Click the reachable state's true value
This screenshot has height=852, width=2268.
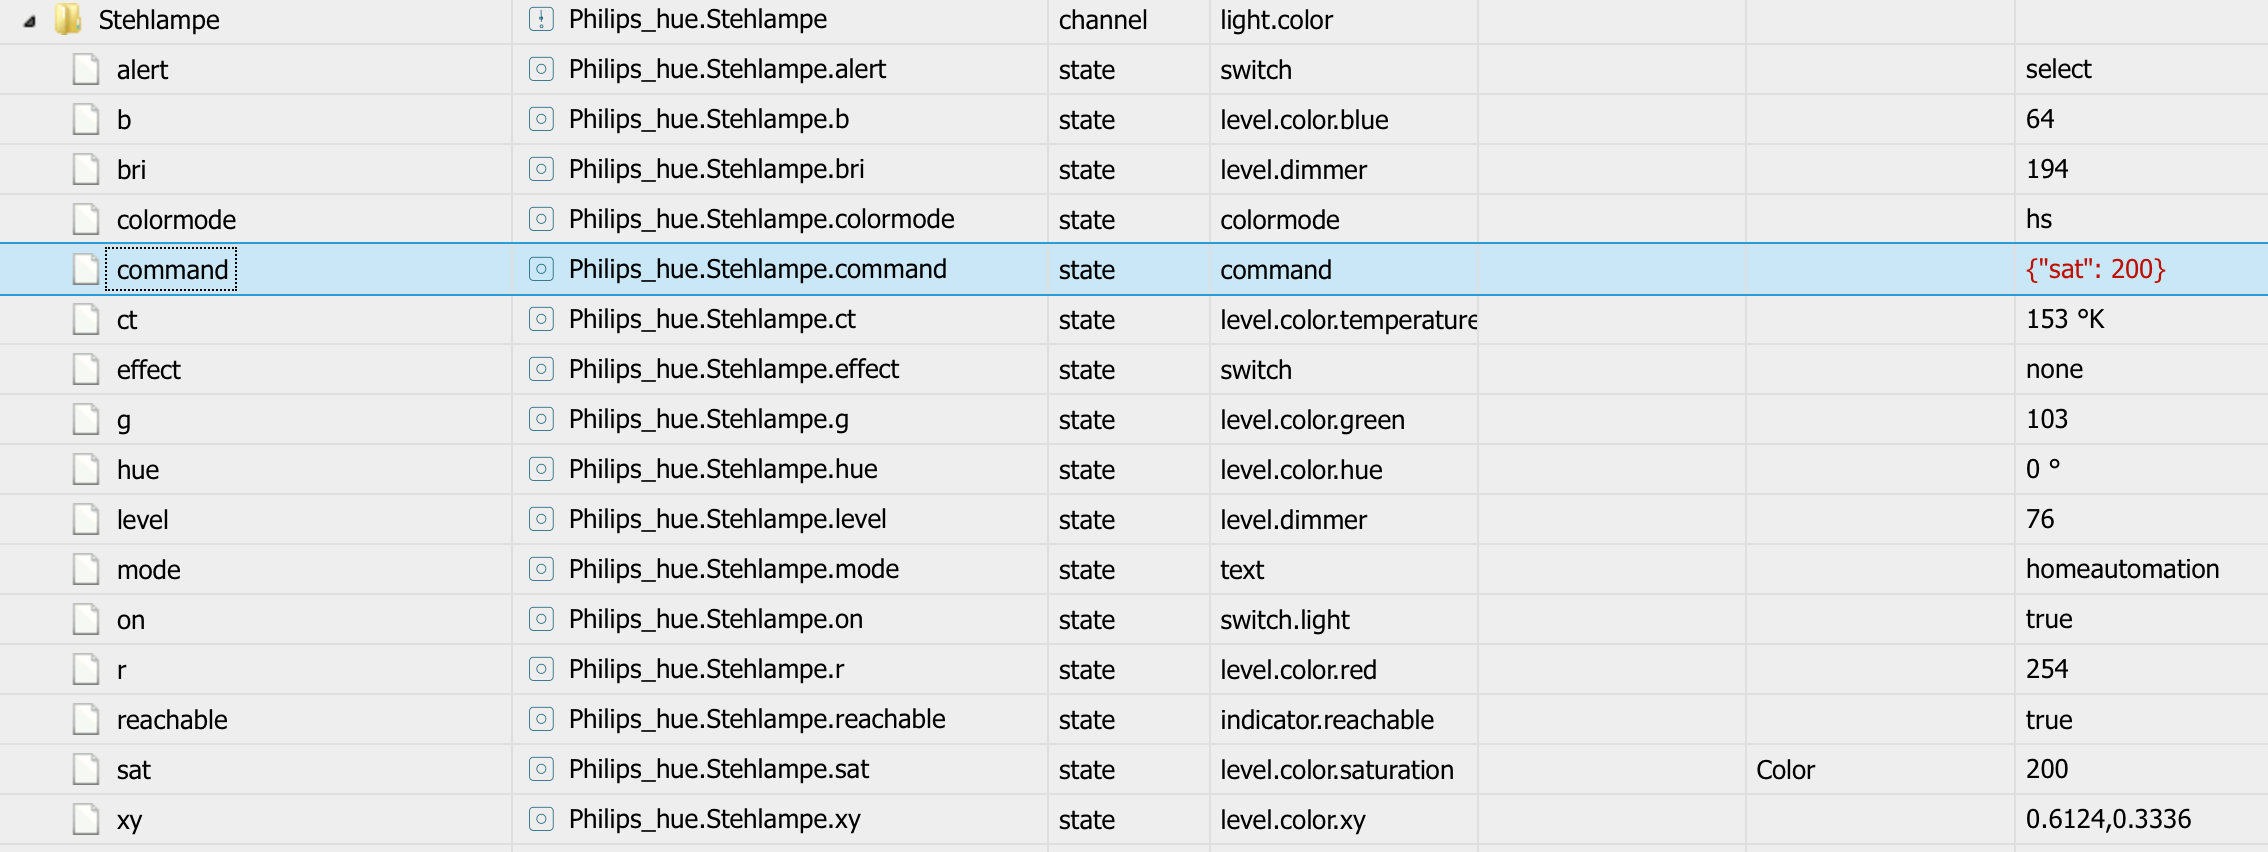[x=2049, y=720]
